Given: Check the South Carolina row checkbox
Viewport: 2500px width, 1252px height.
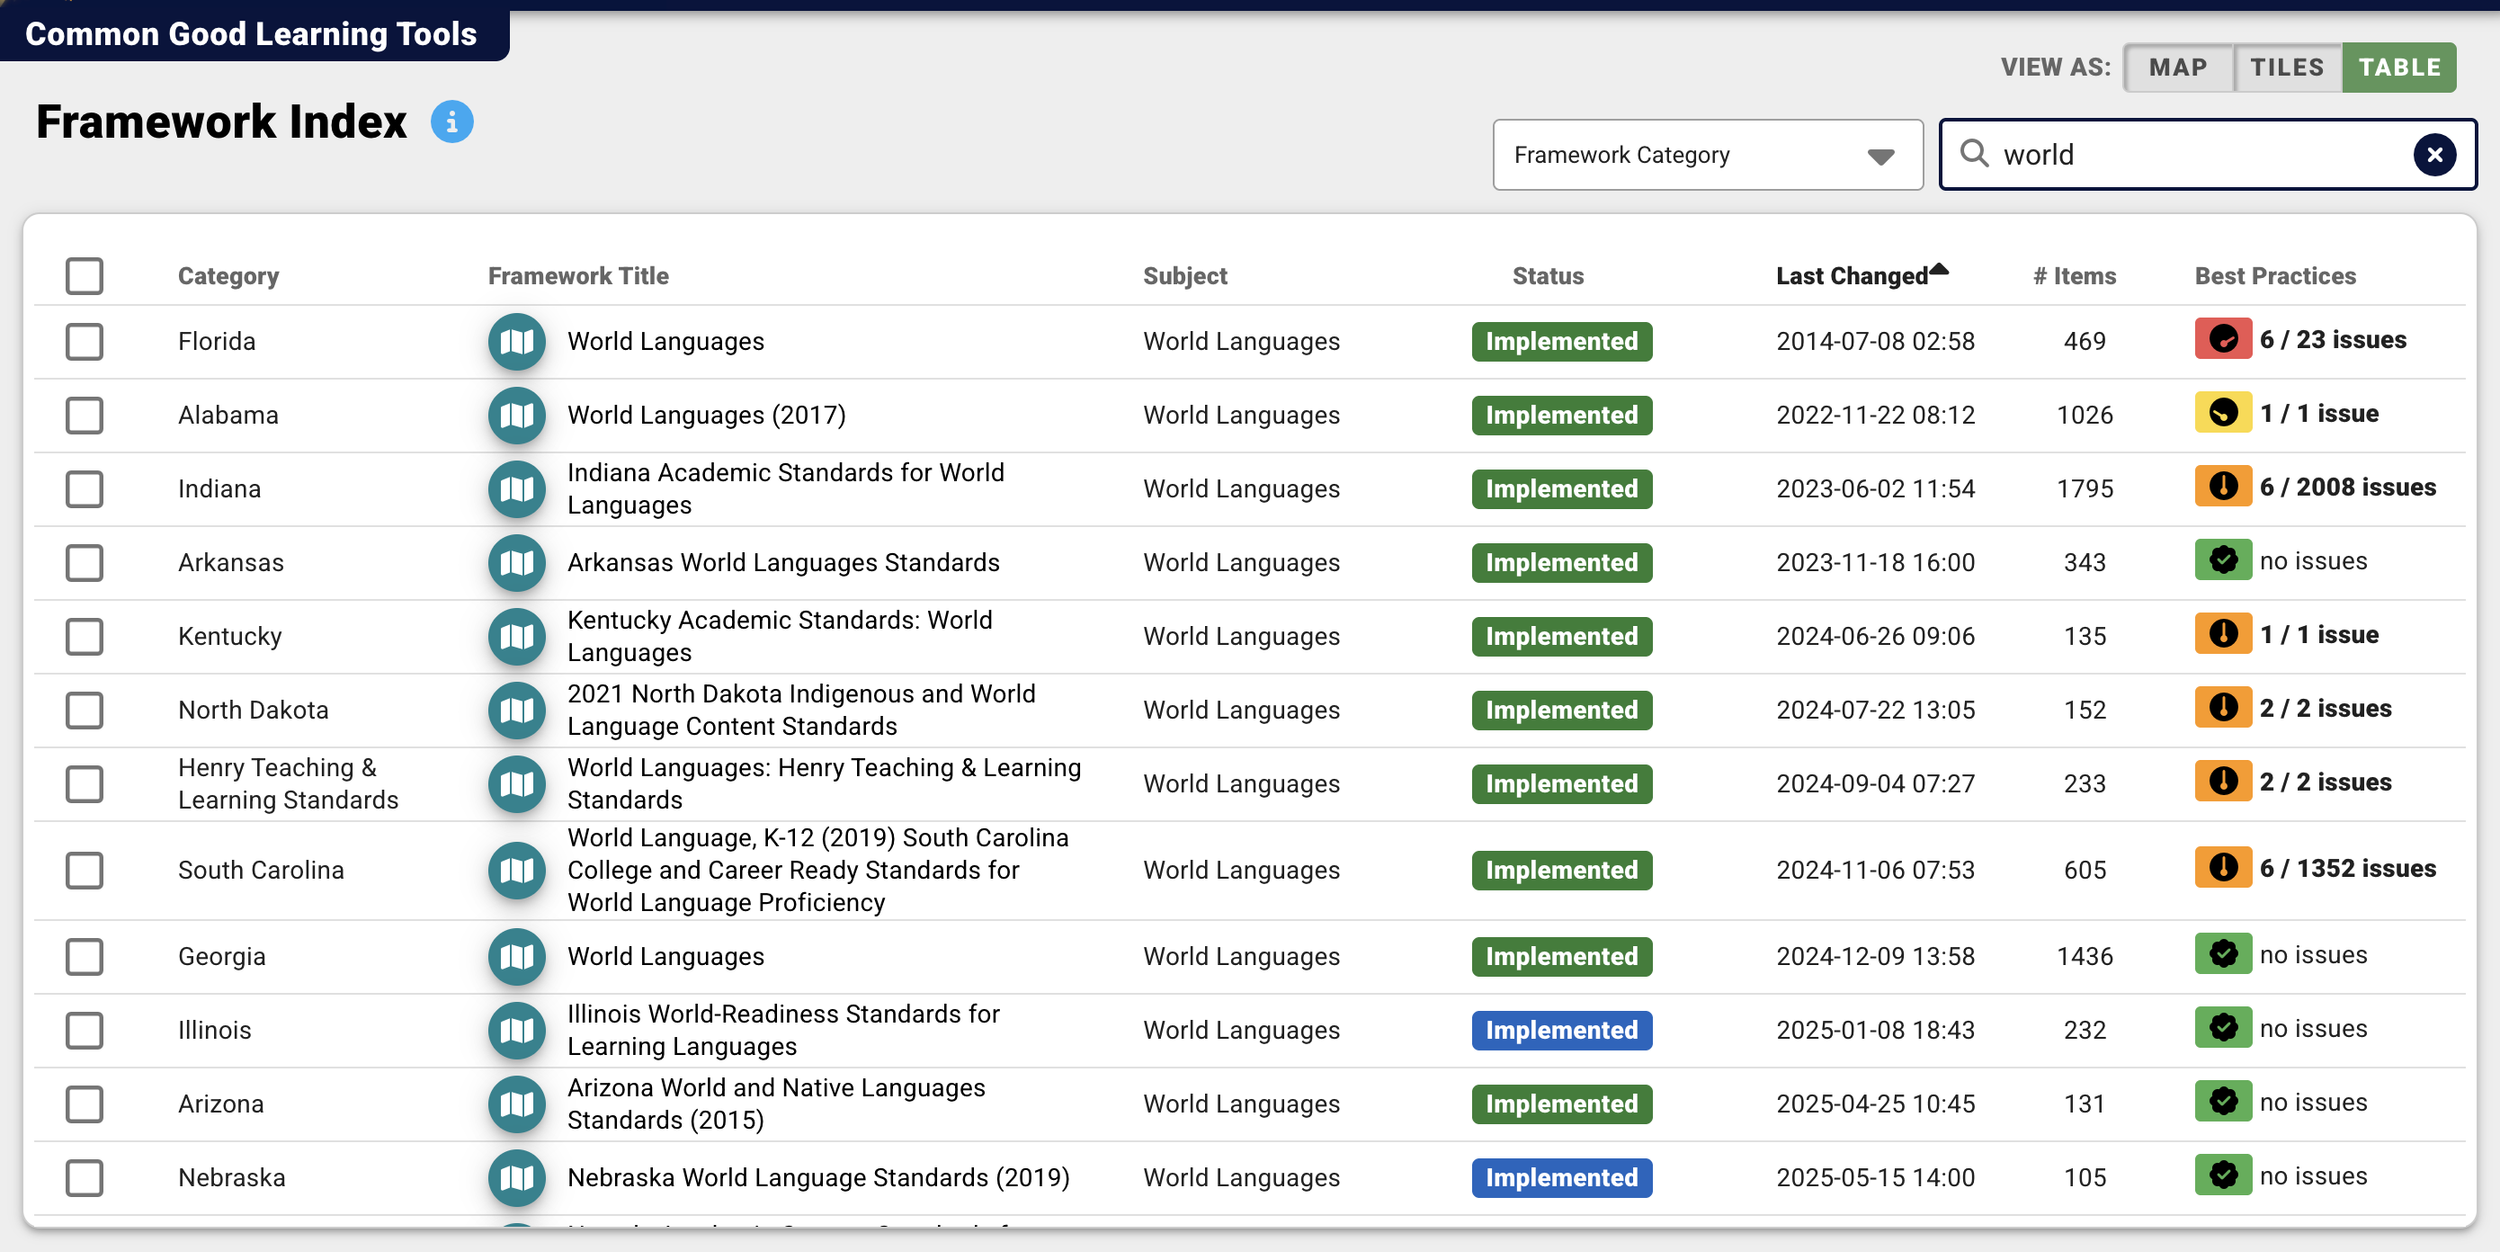Looking at the screenshot, I should tap(84, 870).
